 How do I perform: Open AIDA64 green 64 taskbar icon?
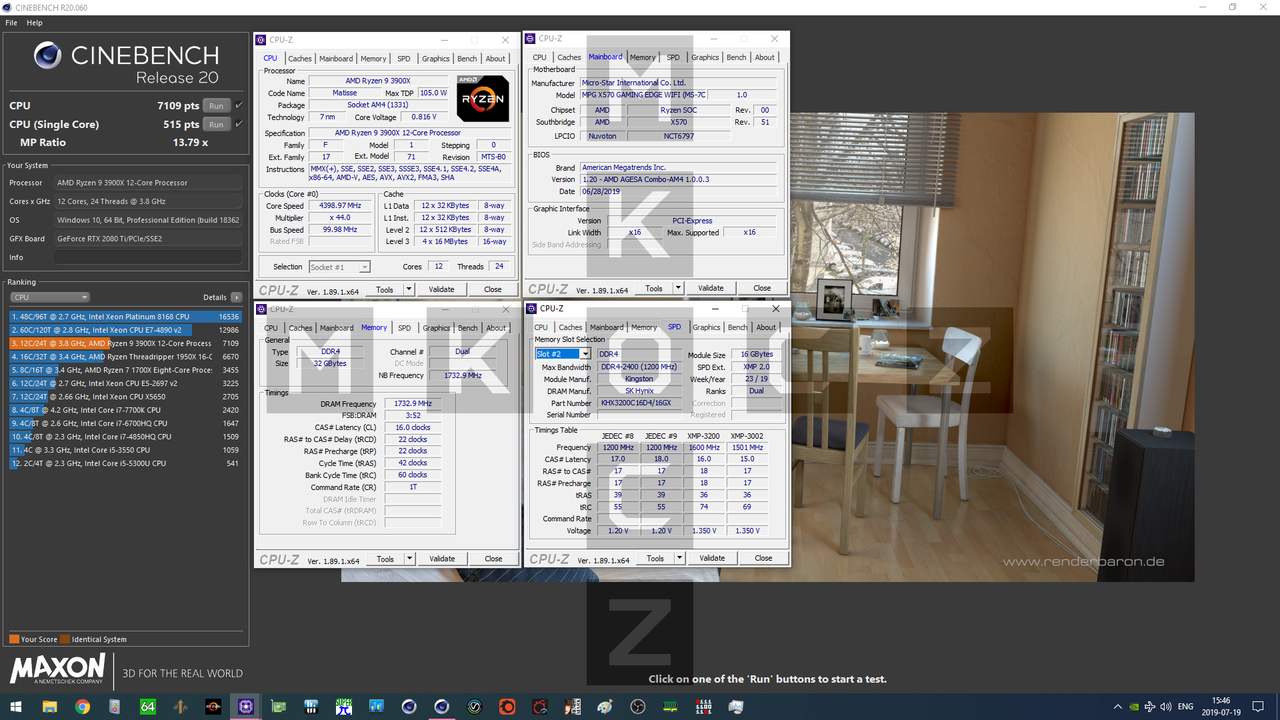pyautogui.click(x=147, y=706)
